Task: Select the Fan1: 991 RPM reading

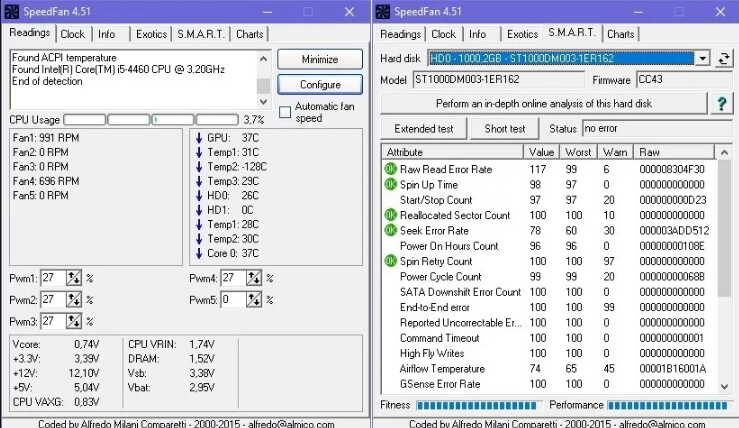Action: point(46,138)
